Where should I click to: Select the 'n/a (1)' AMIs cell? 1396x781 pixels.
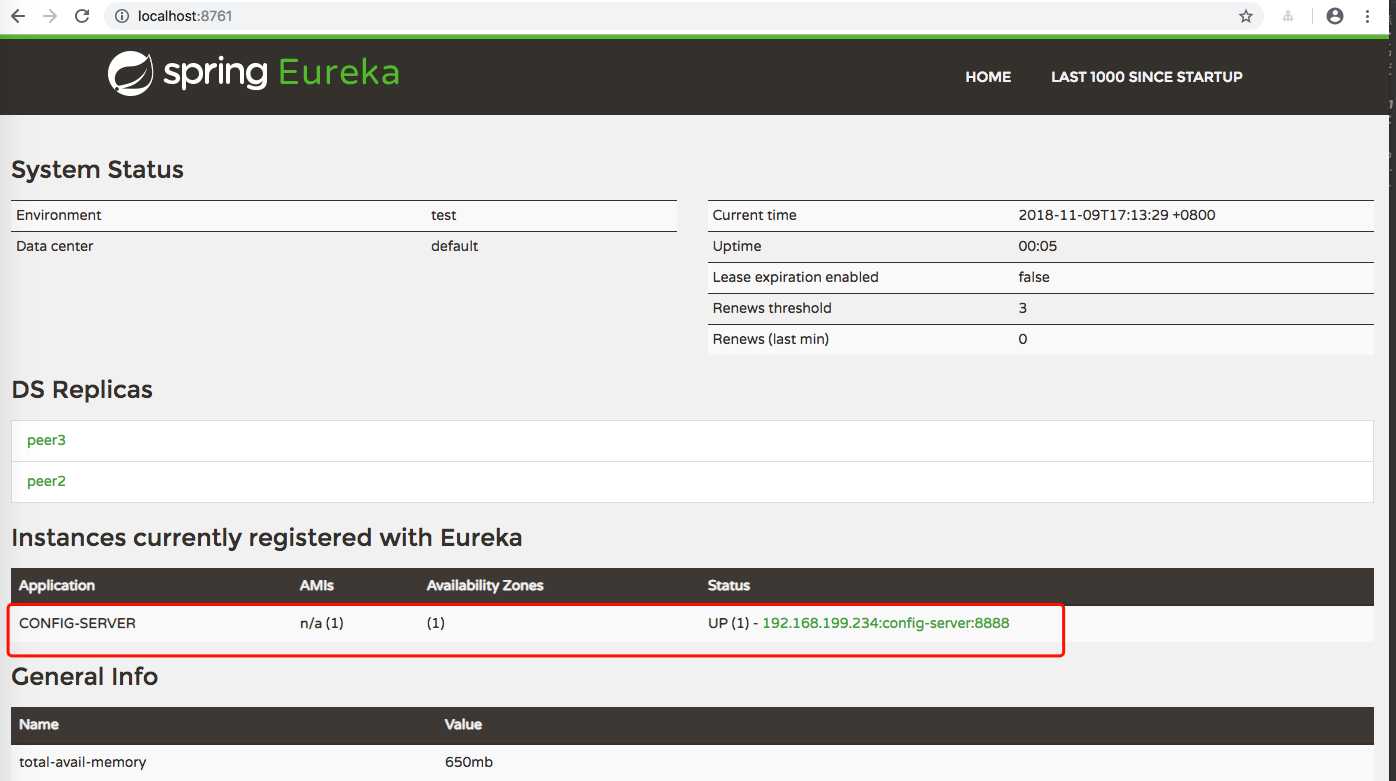322,623
